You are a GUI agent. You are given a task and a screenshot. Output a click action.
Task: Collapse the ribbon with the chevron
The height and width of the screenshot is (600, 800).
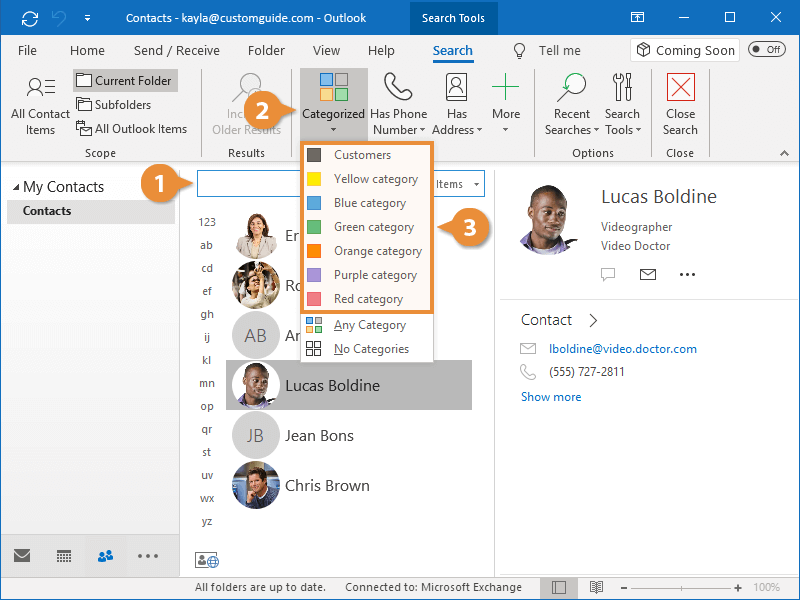click(x=784, y=153)
